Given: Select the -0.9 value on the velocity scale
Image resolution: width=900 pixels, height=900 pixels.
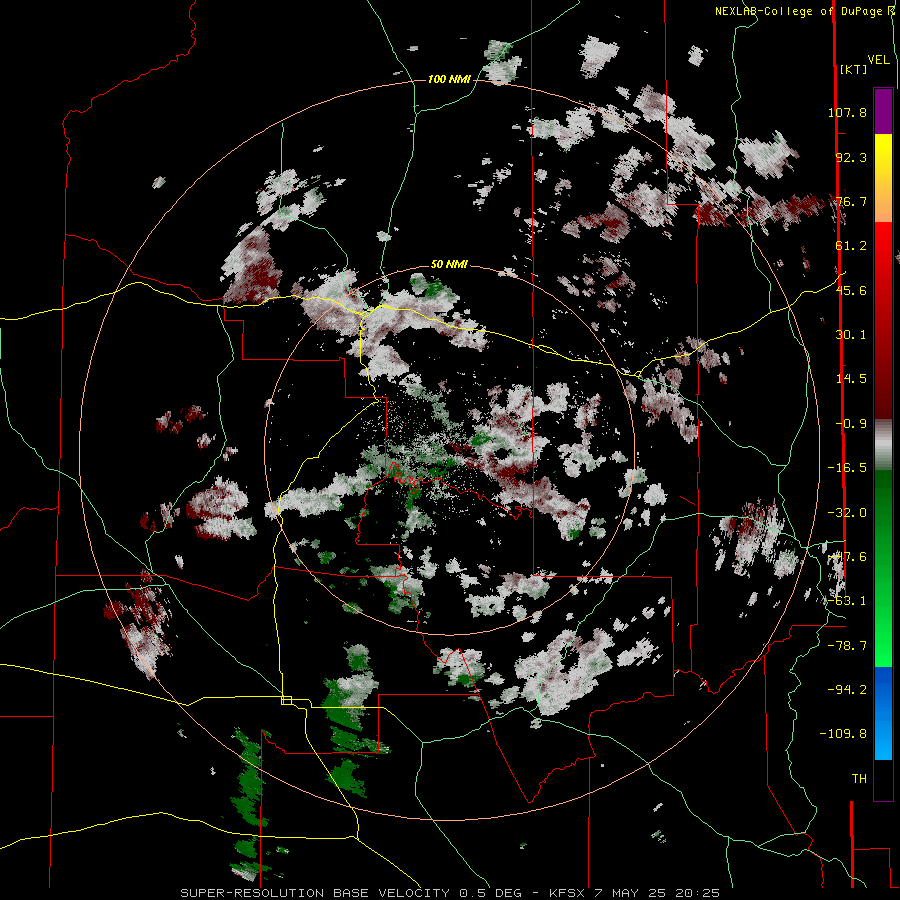Looking at the screenshot, I should [851, 424].
